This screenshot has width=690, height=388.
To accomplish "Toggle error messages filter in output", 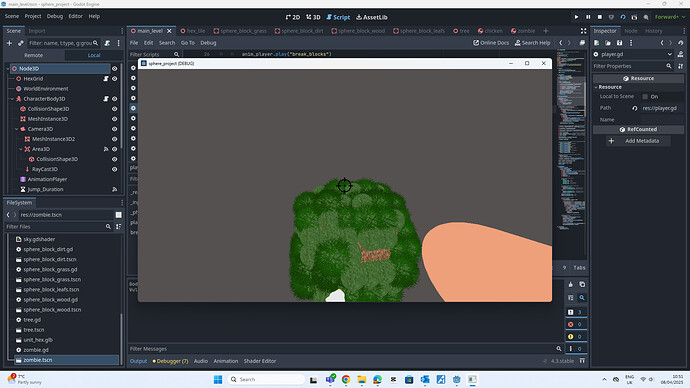I will [575, 325].
